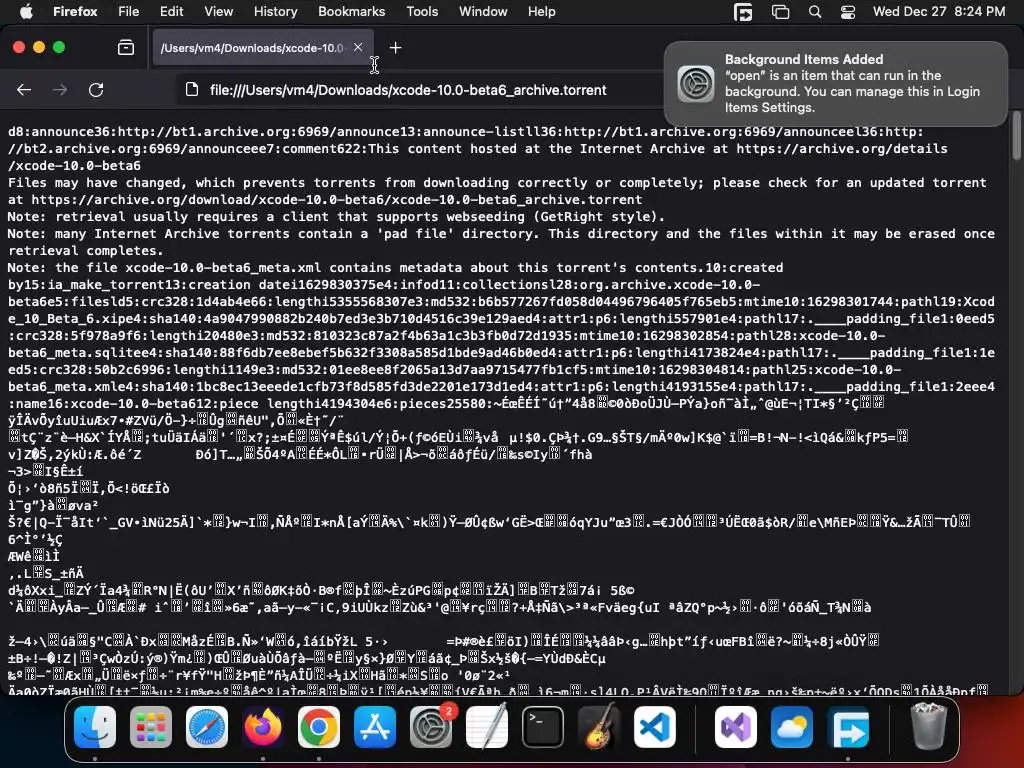Click the page info document icon in address bar

(x=192, y=89)
